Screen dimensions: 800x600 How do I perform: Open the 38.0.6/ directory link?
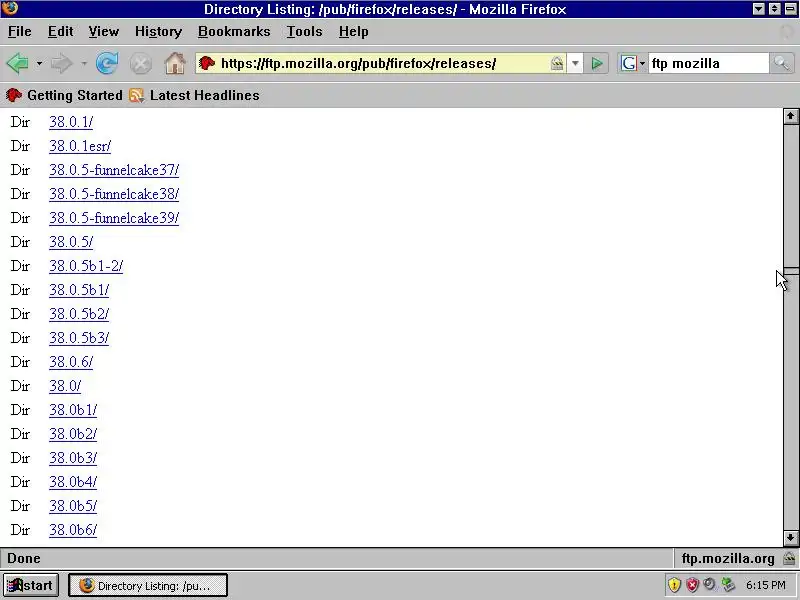tap(71, 362)
